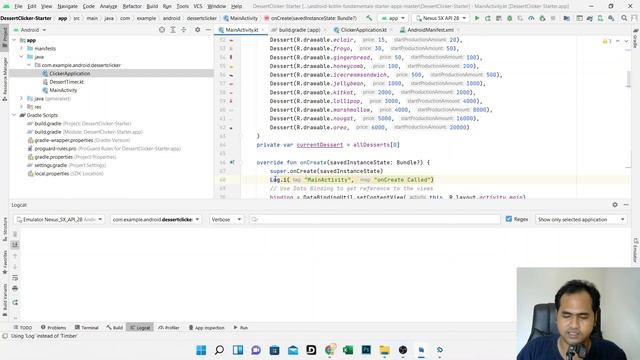Click the Print icon in Logcat toolbar
This screenshot has width=640, height=360.
(15, 289)
